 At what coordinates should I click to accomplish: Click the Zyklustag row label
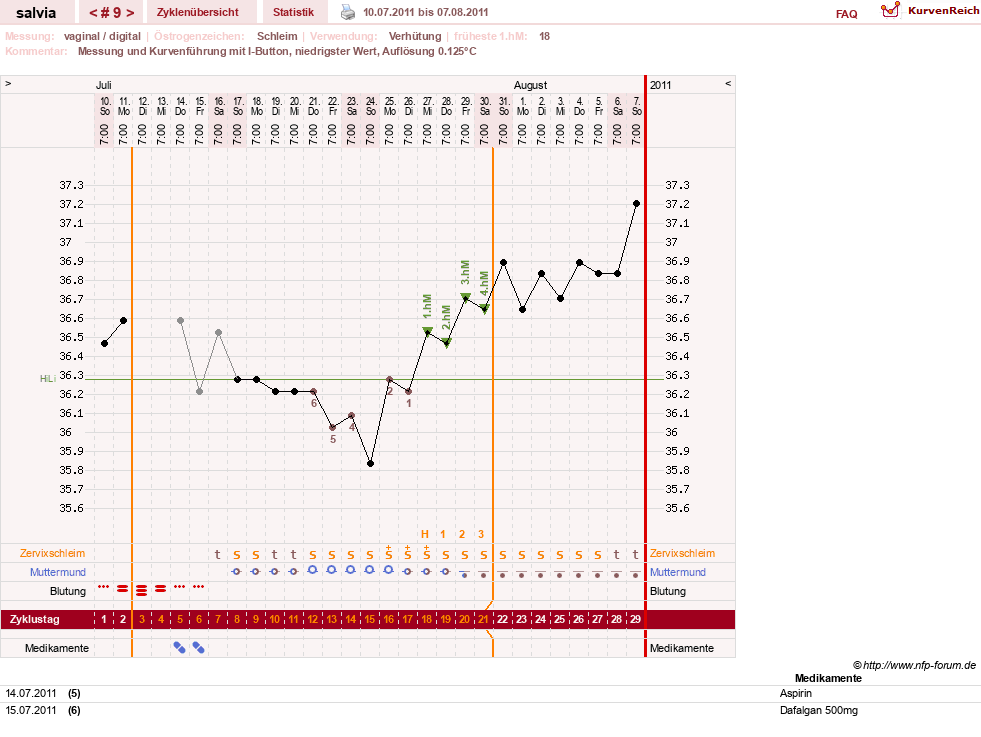coord(34,619)
